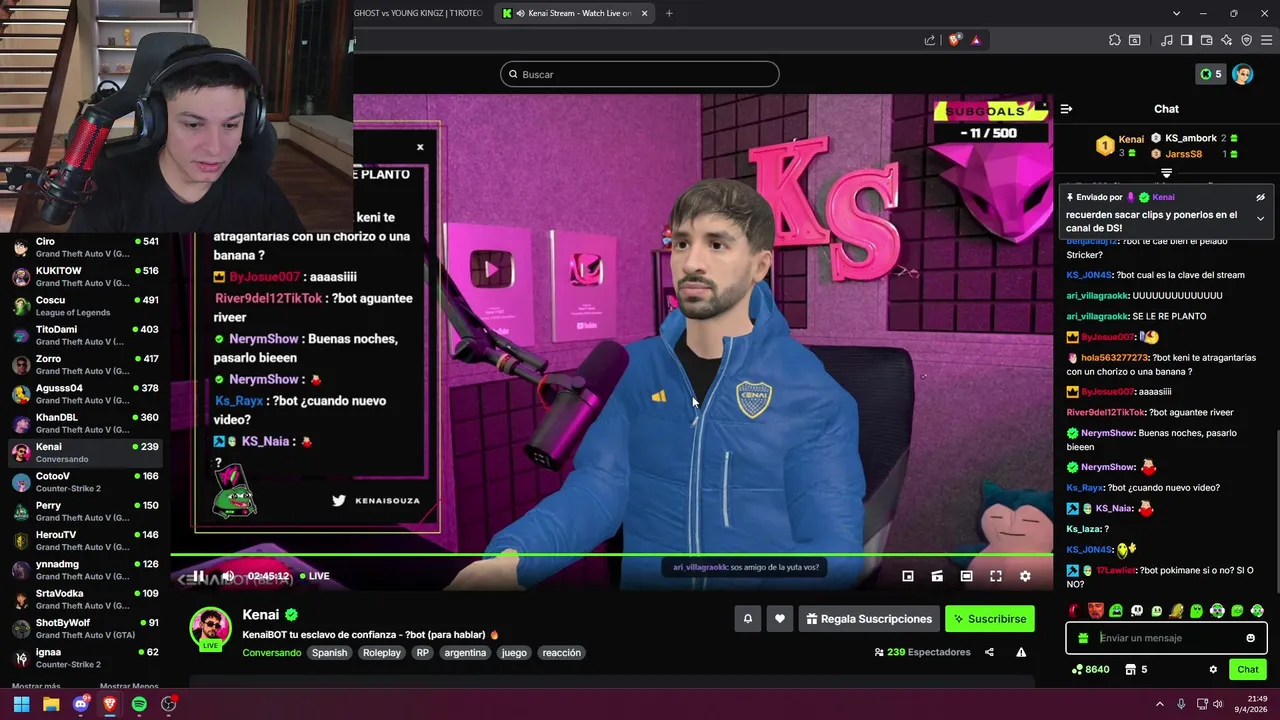This screenshot has height=720, width=1280.
Task: Open the KICKs balance badge showing 5
Action: pyautogui.click(x=1210, y=74)
